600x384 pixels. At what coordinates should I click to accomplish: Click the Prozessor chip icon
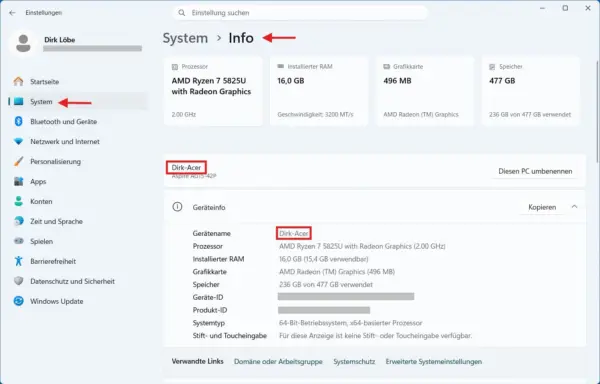pyautogui.click(x=175, y=67)
